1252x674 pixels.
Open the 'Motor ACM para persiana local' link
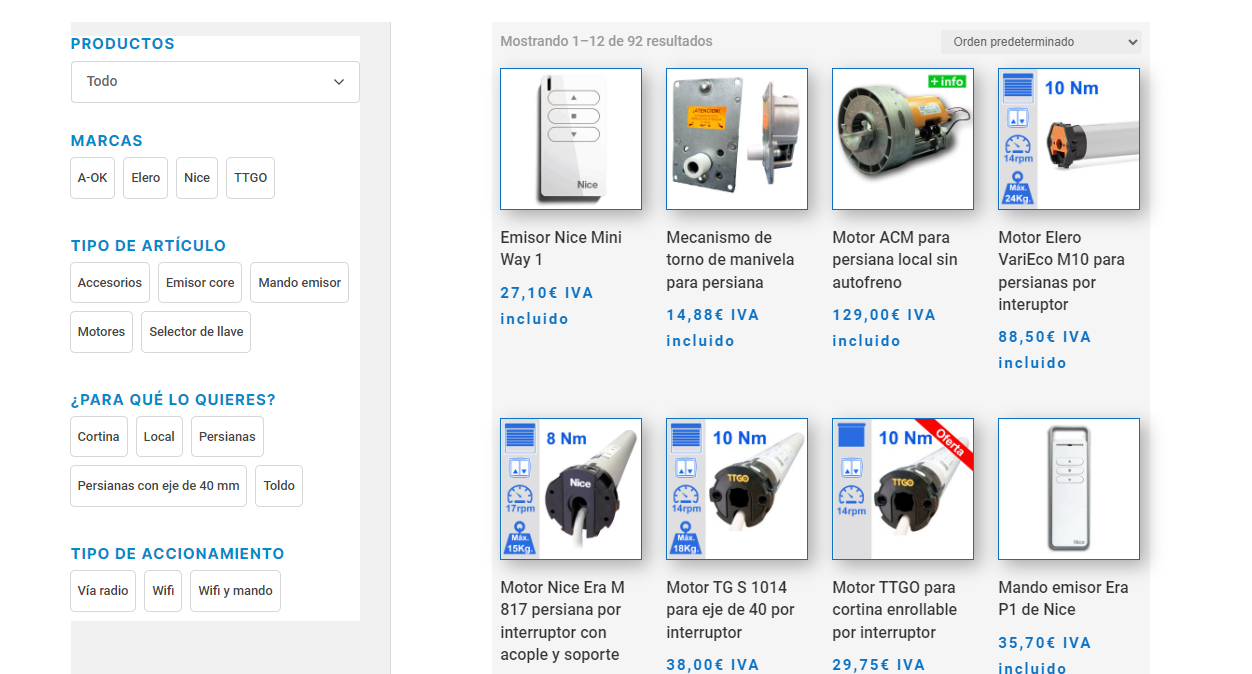[x=895, y=260]
